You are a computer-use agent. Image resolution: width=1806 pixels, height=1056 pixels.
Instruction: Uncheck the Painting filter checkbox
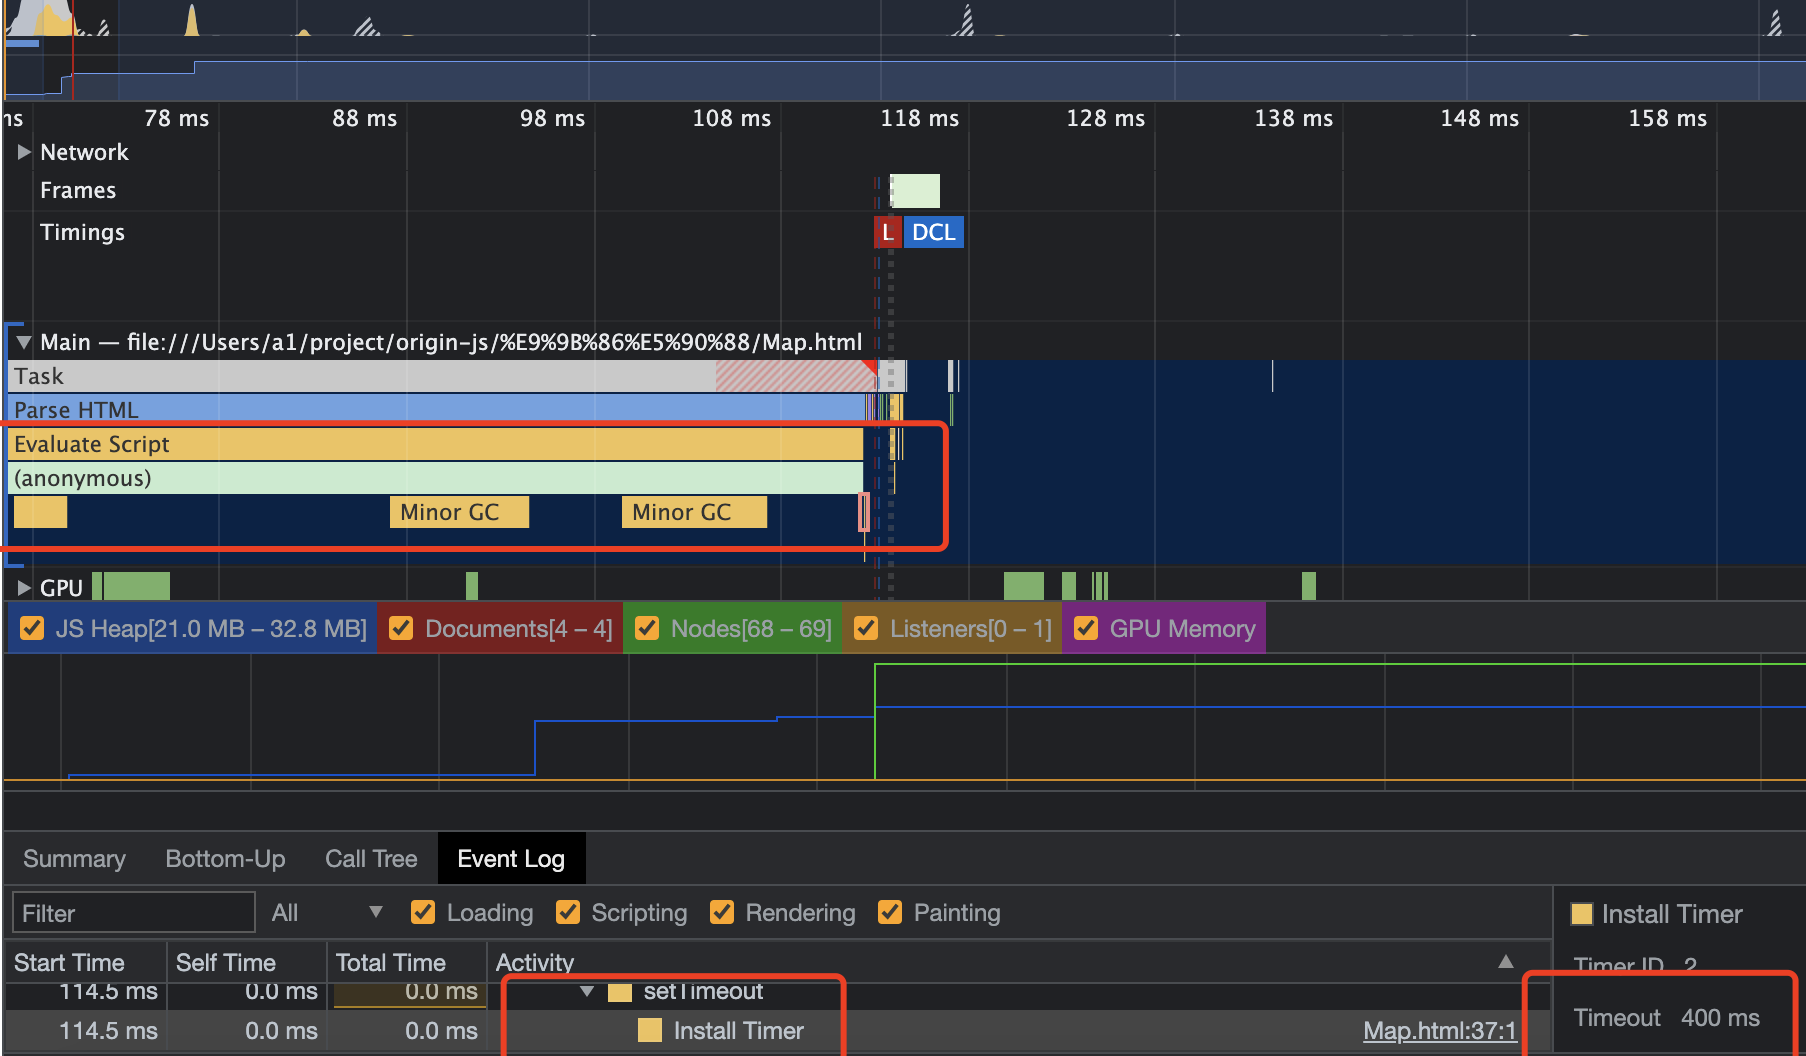[x=890, y=912]
